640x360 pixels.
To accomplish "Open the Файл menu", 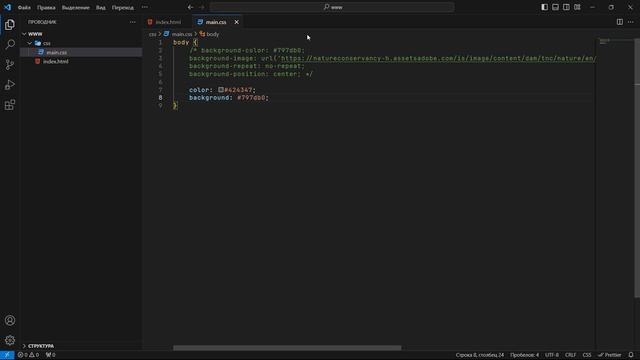I will click(24, 7).
